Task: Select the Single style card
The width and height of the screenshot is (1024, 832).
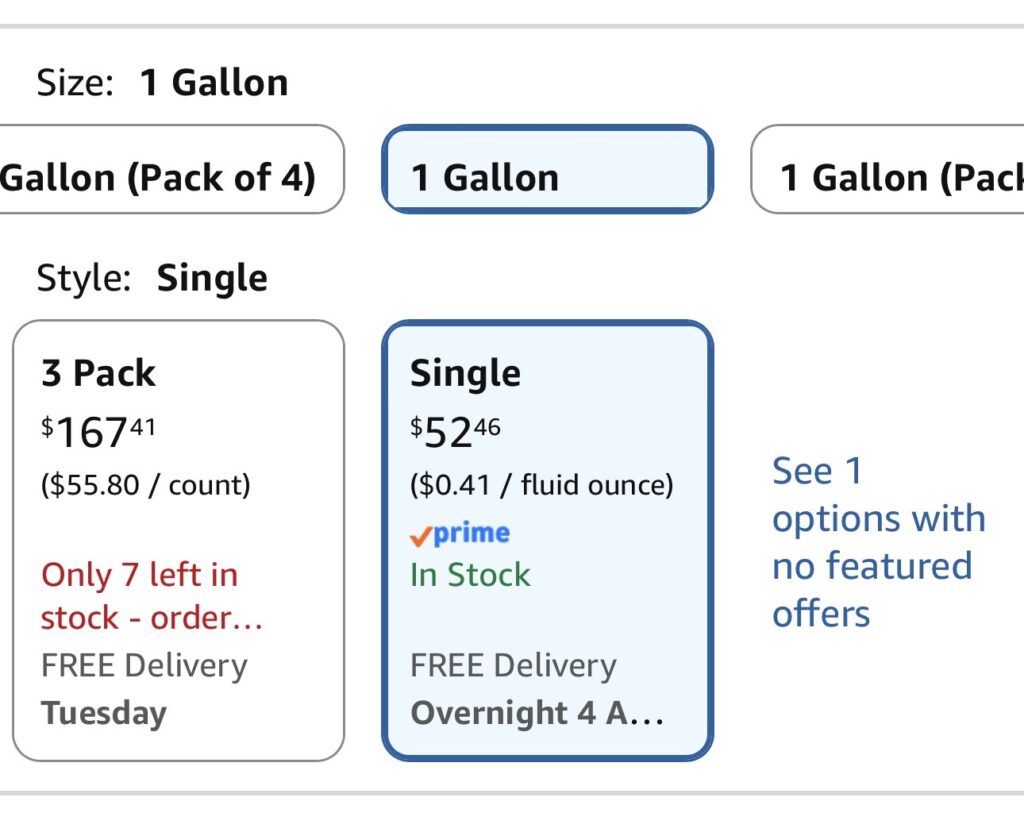Action: click(547, 541)
